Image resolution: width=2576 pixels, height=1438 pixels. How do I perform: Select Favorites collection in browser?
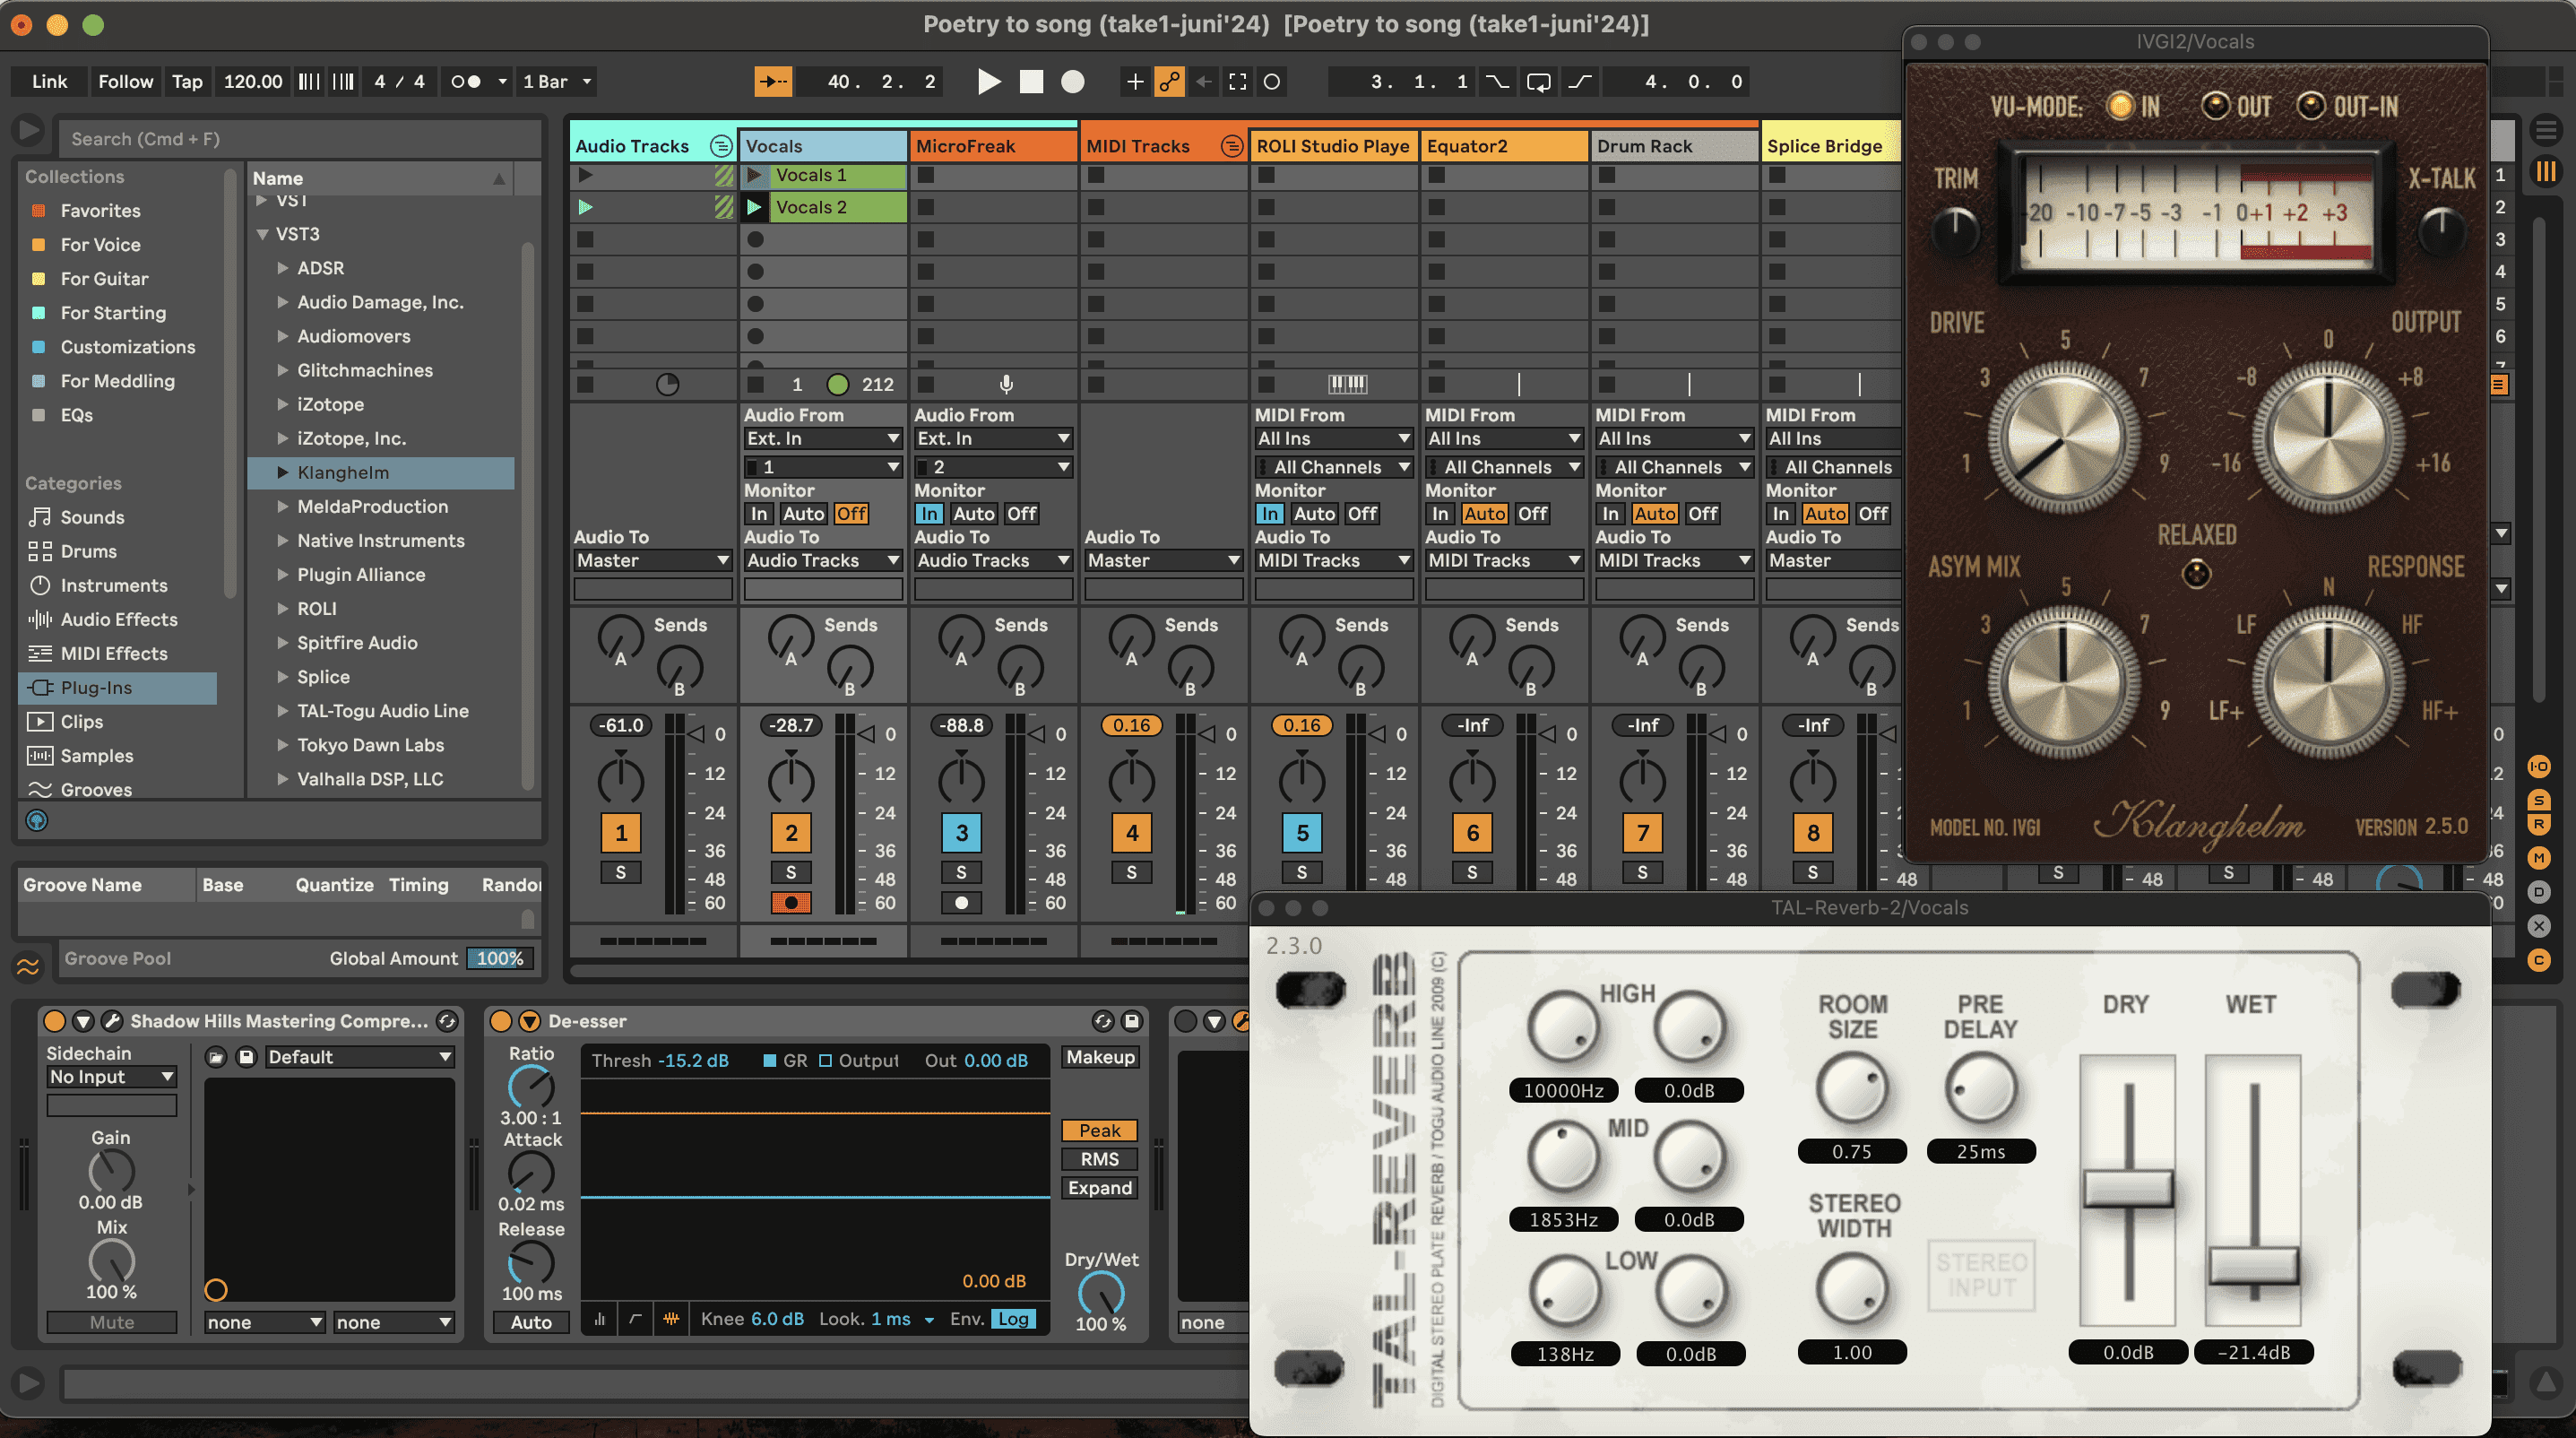point(100,211)
